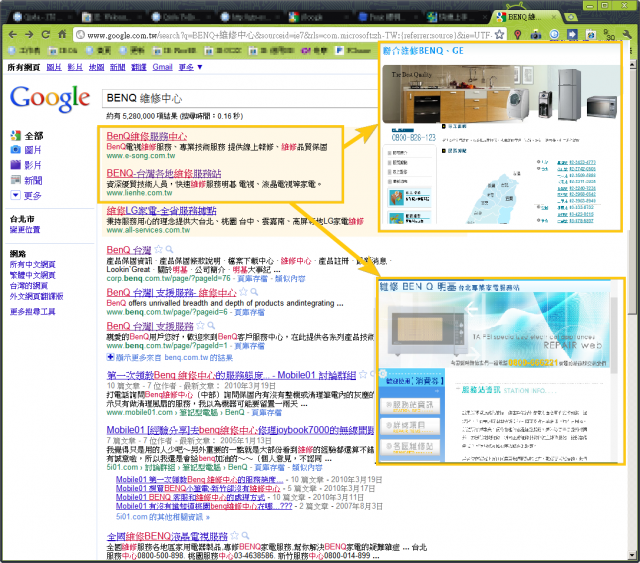Viewport: 640px width, 563px height.
Task: Click the Google search box with BENQ 維修中心
Action: point(241,98)
